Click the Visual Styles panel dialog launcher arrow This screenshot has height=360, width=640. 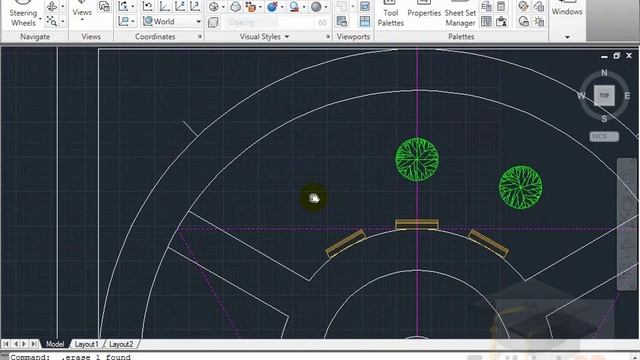point(328,37)
